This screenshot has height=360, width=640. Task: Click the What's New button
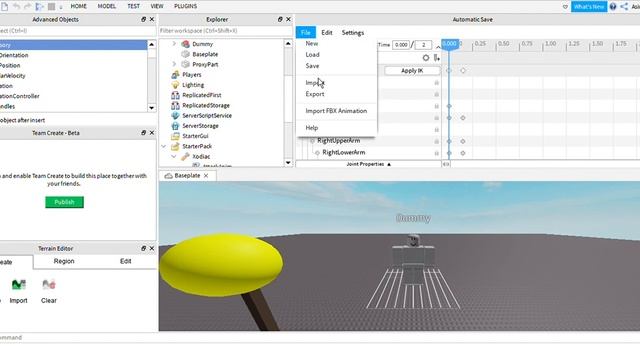click(589, 7)
